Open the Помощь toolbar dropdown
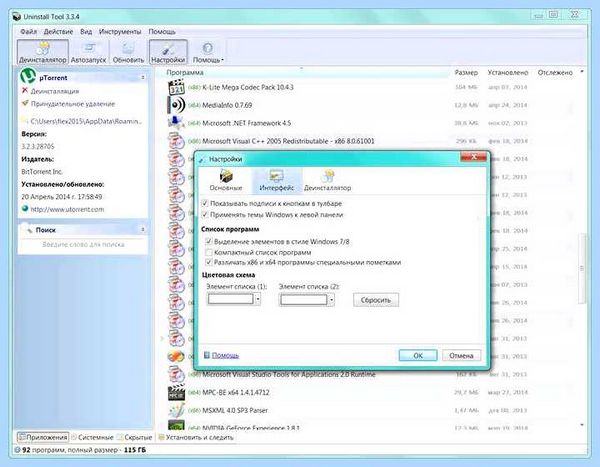This screenshot has width=600, height=467. point(208,52)
